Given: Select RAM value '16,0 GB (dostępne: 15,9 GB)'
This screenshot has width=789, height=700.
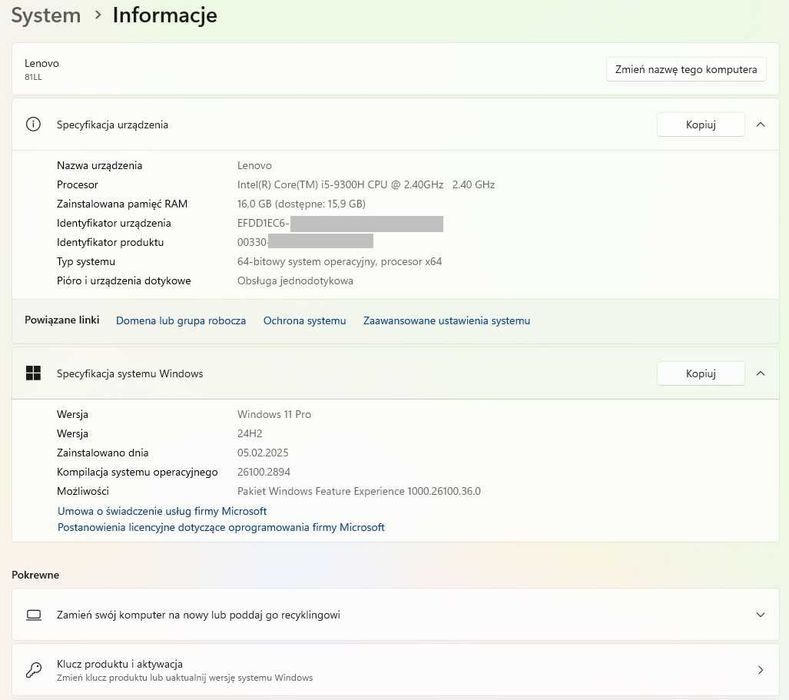Looking at the screenshot, I should pos(301,204).
